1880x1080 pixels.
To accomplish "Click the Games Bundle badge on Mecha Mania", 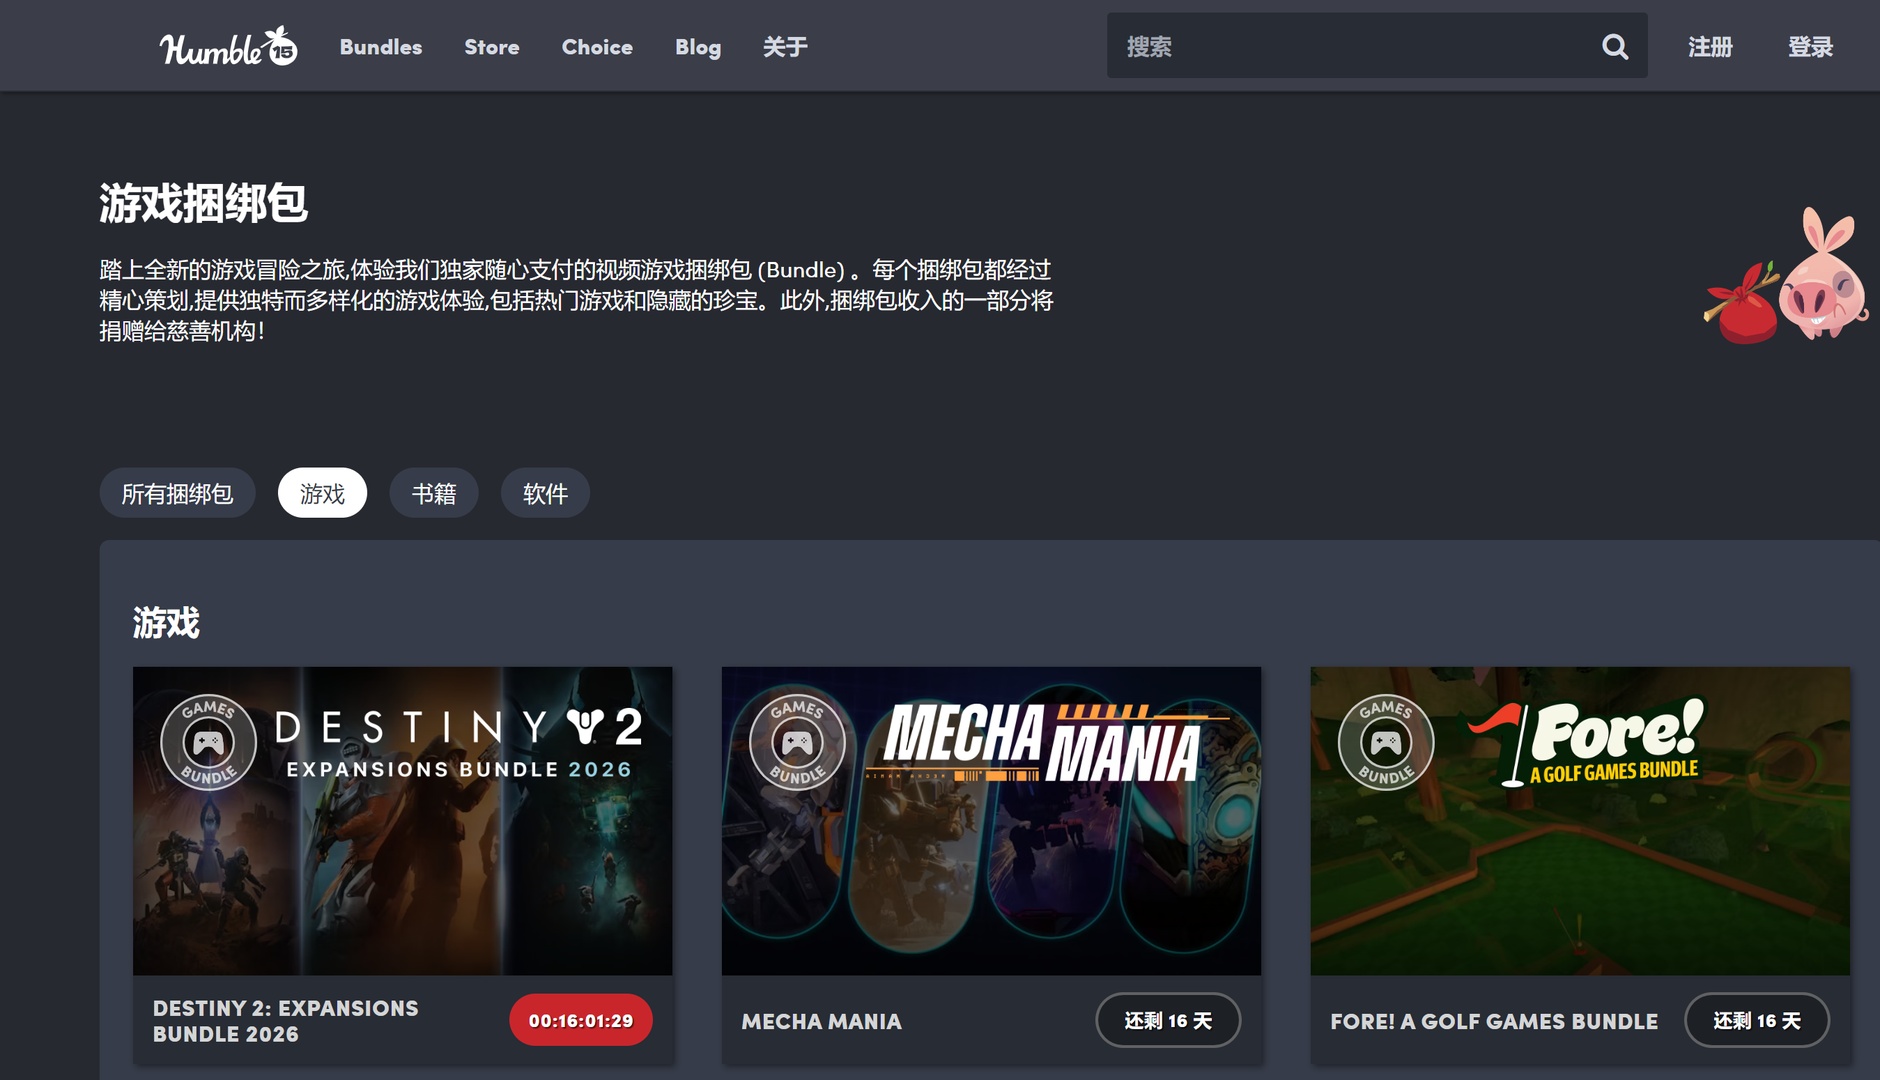I will pyautogui.click(x=797, y=742).
